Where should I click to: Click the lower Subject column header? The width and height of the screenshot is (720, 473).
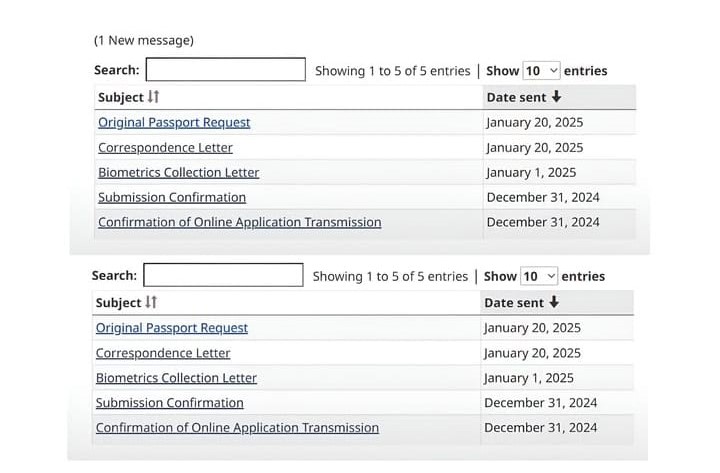(x=287, y=303)
